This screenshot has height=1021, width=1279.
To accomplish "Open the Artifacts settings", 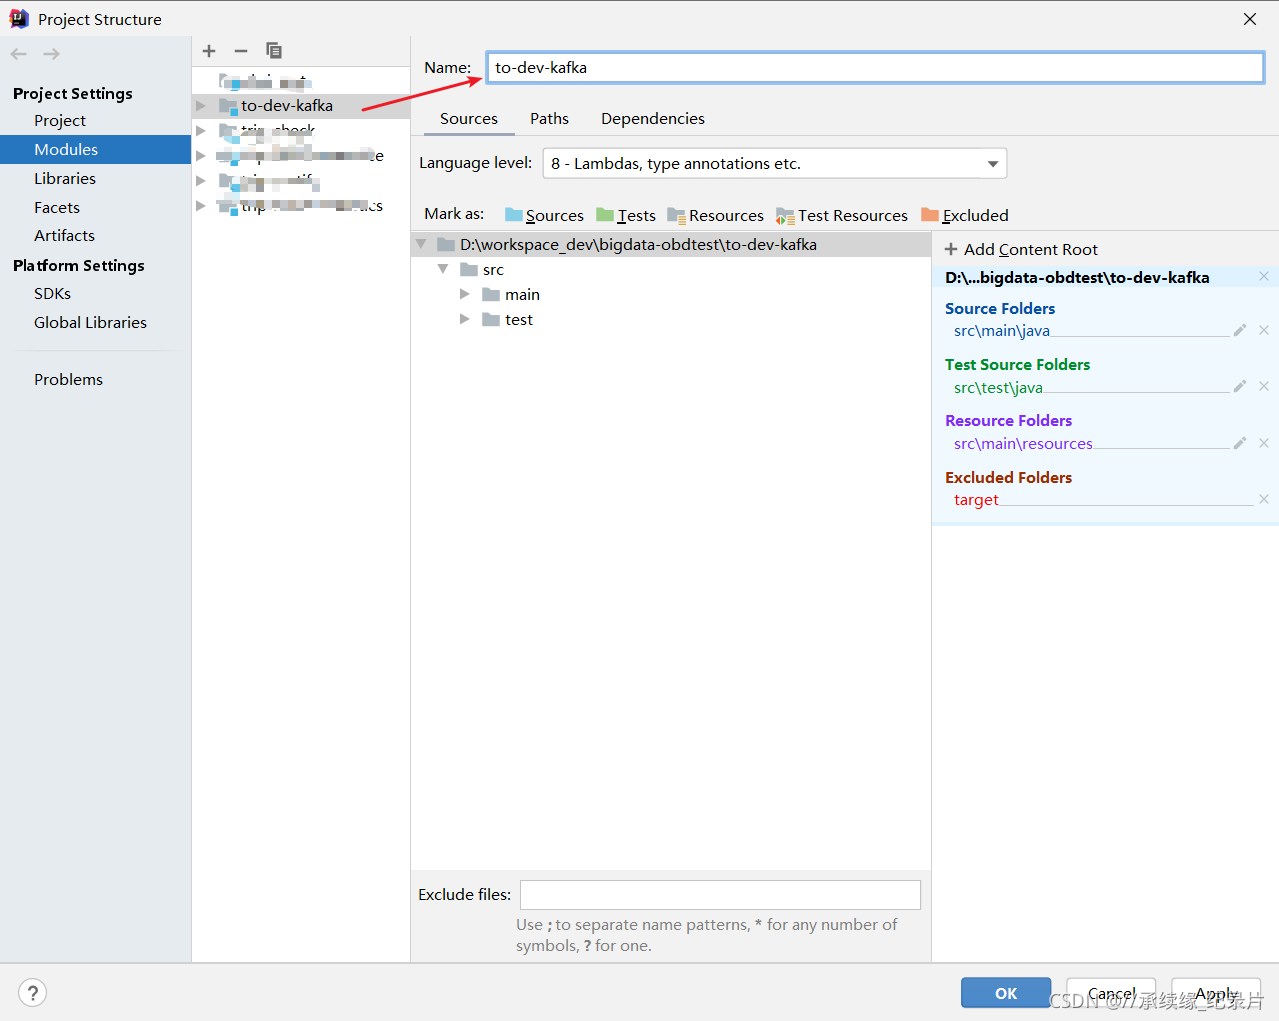I will (x=64, y=235).
